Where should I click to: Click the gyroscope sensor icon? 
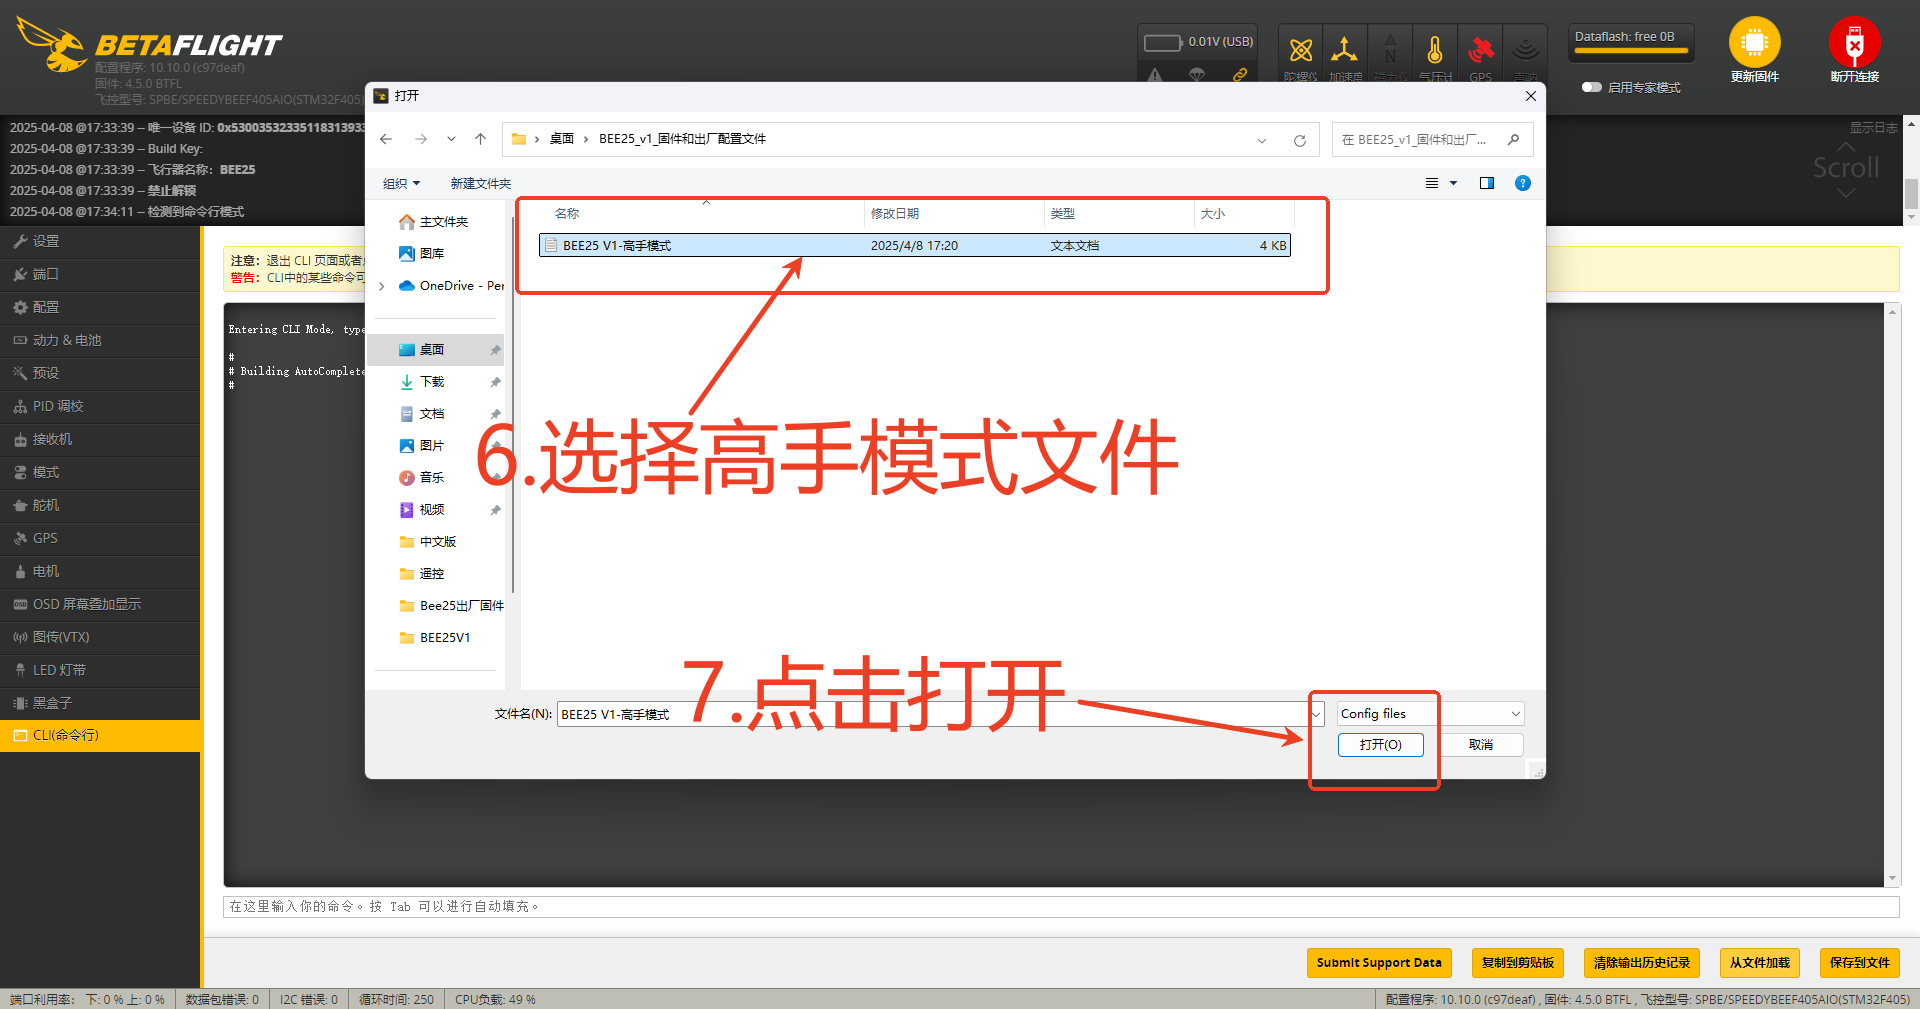click(1301, 51)
